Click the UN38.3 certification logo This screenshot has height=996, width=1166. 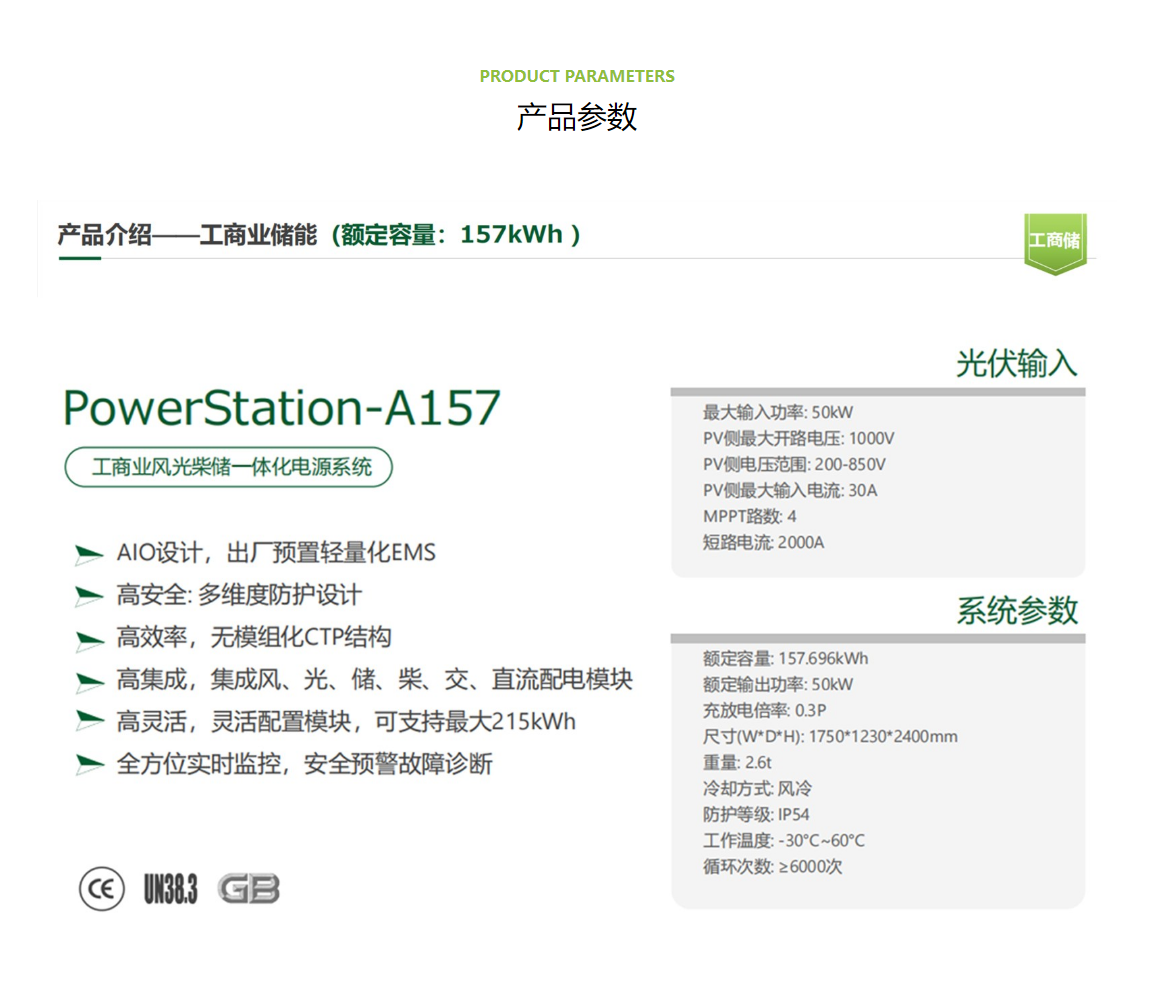click(x=171, y=889)
